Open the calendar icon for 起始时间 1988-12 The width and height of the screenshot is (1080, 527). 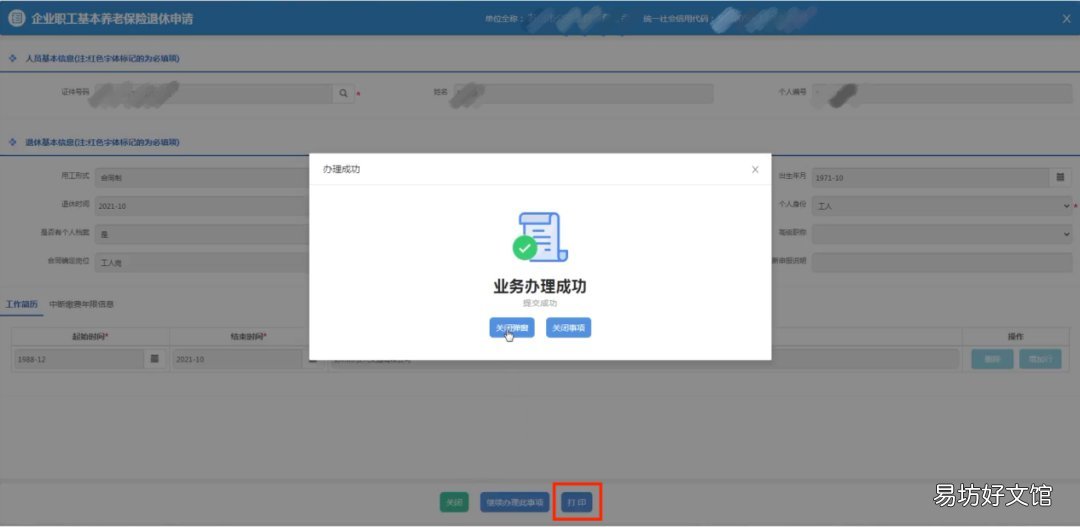(x=154, y=359)
